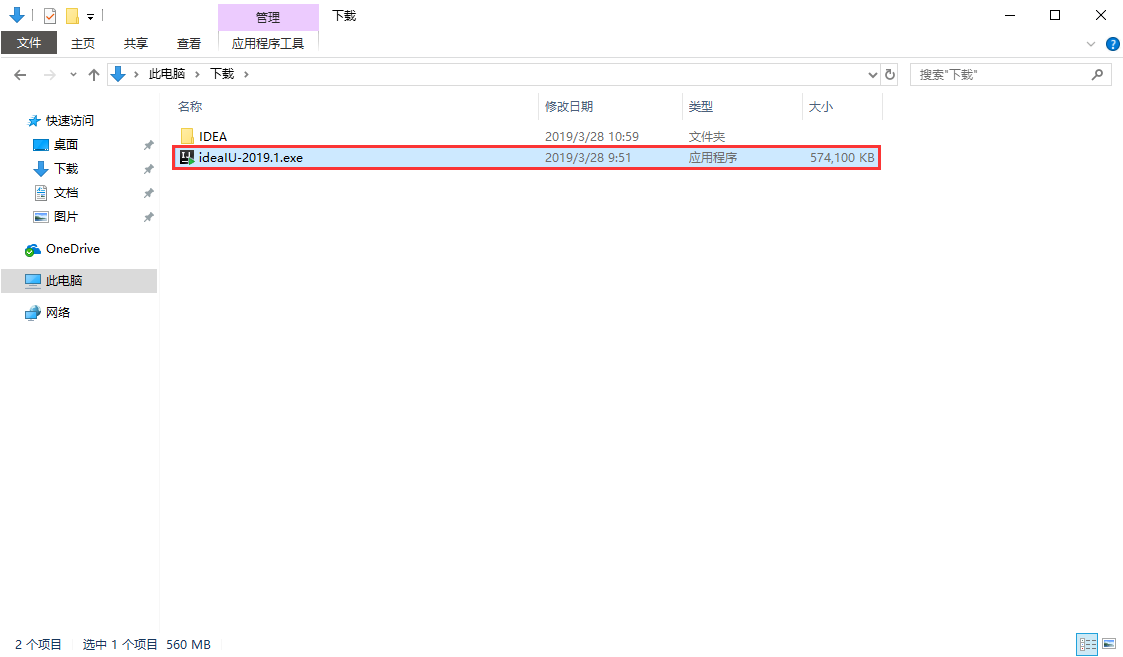Switch to details view in status bar

click(1087, 644)
